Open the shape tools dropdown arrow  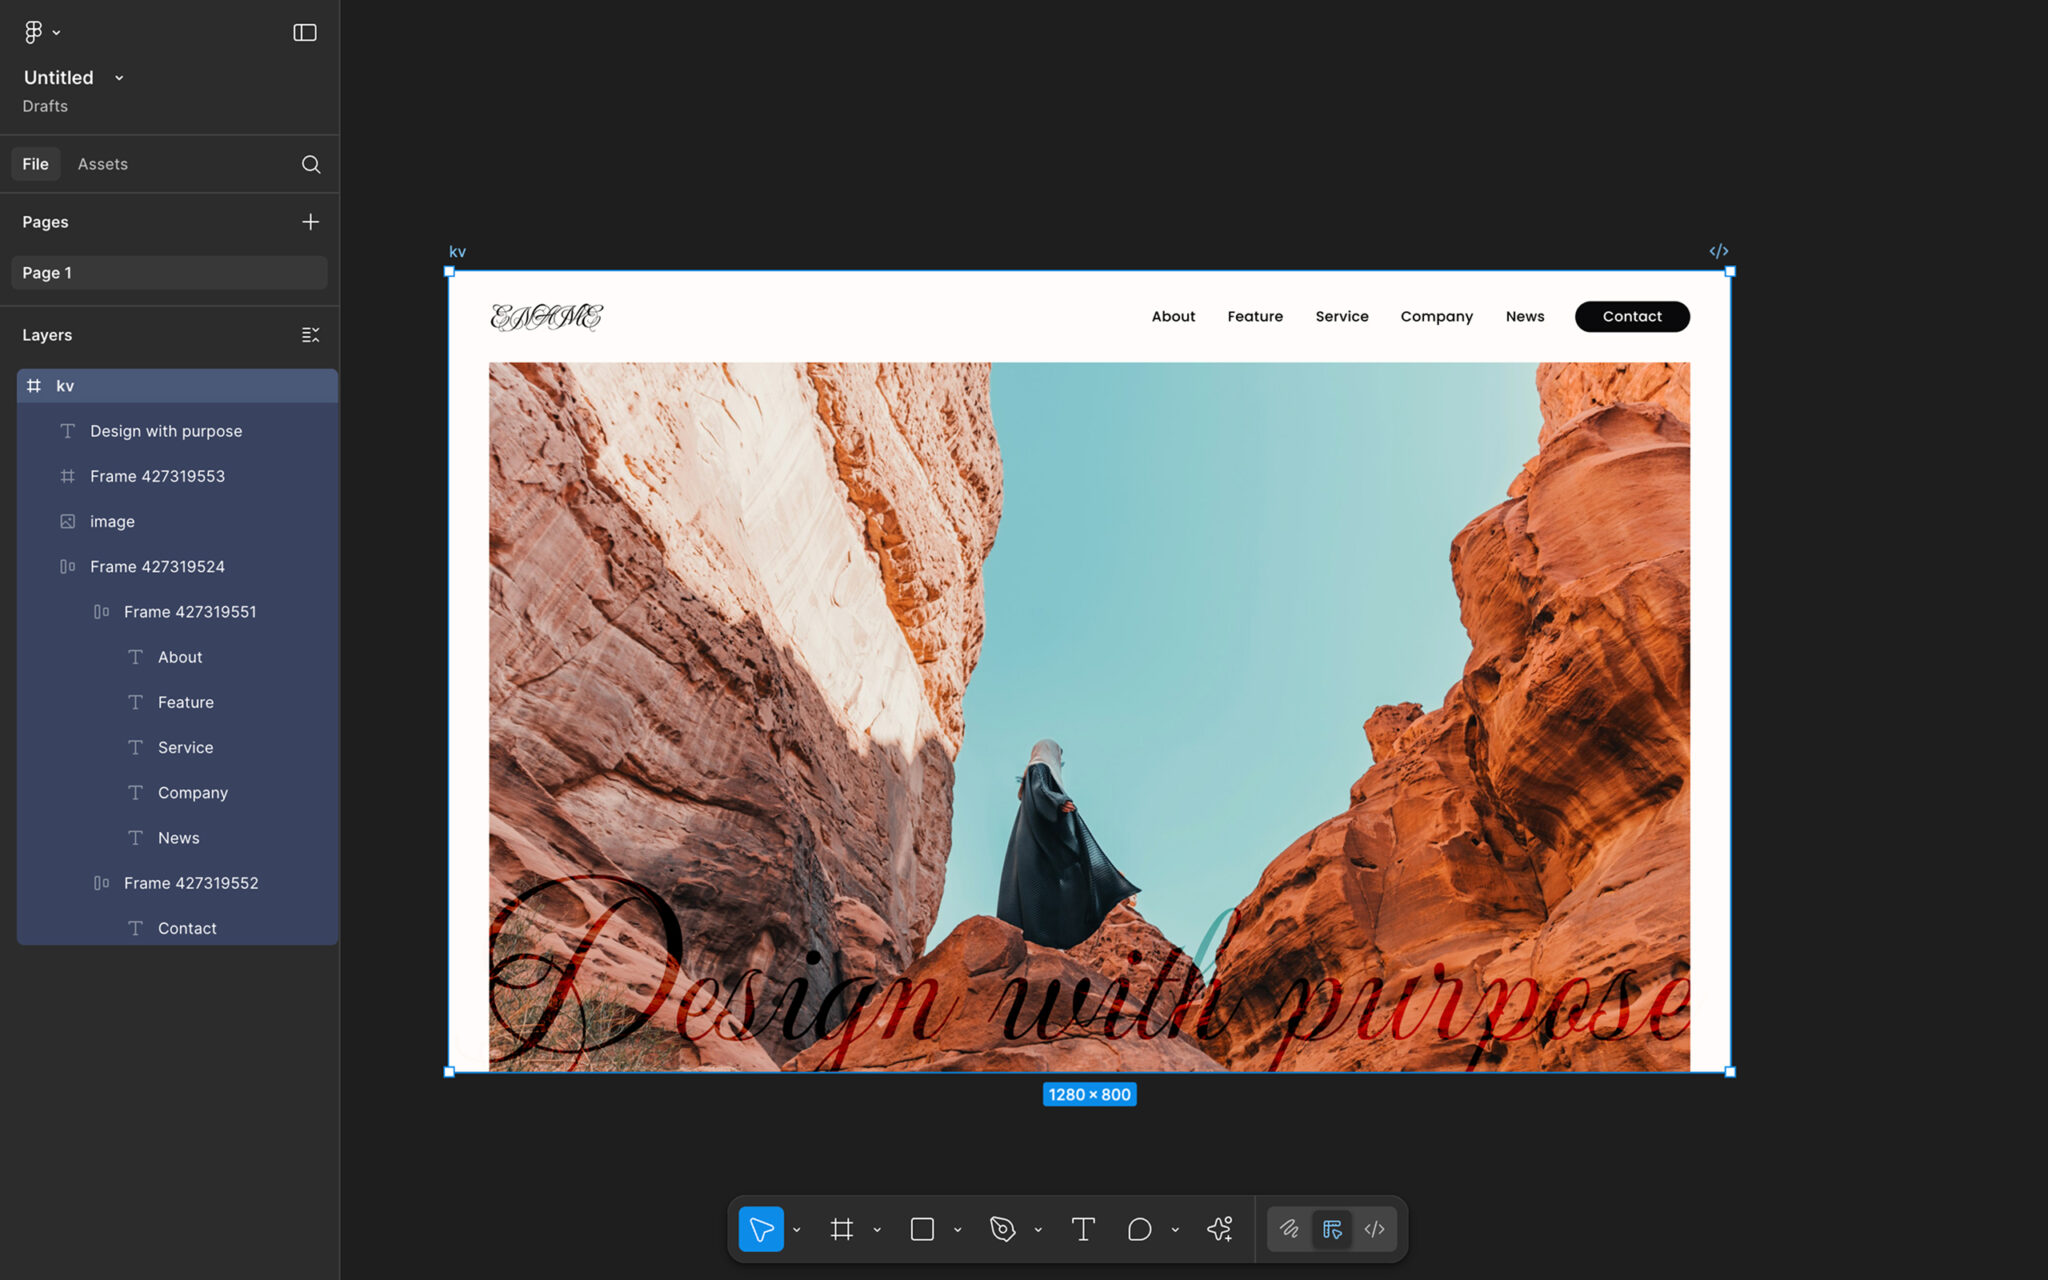957,1230
